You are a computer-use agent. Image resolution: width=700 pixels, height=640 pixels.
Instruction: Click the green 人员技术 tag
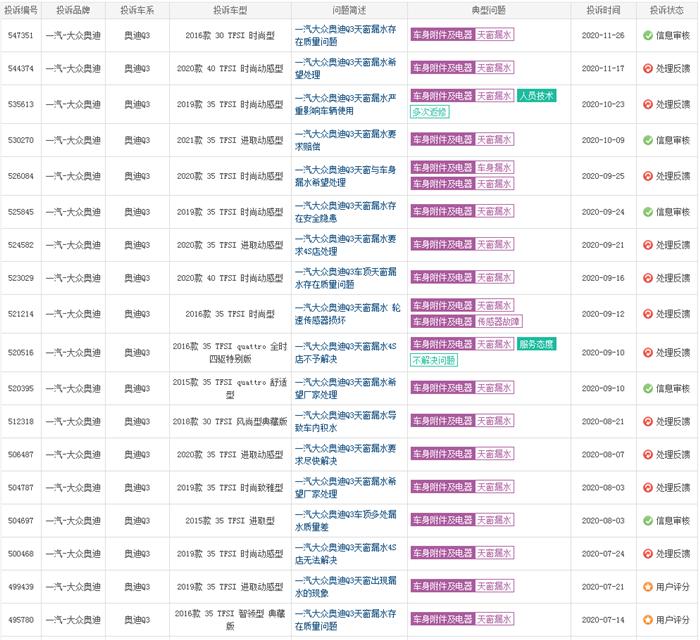[x=537, y=96]
